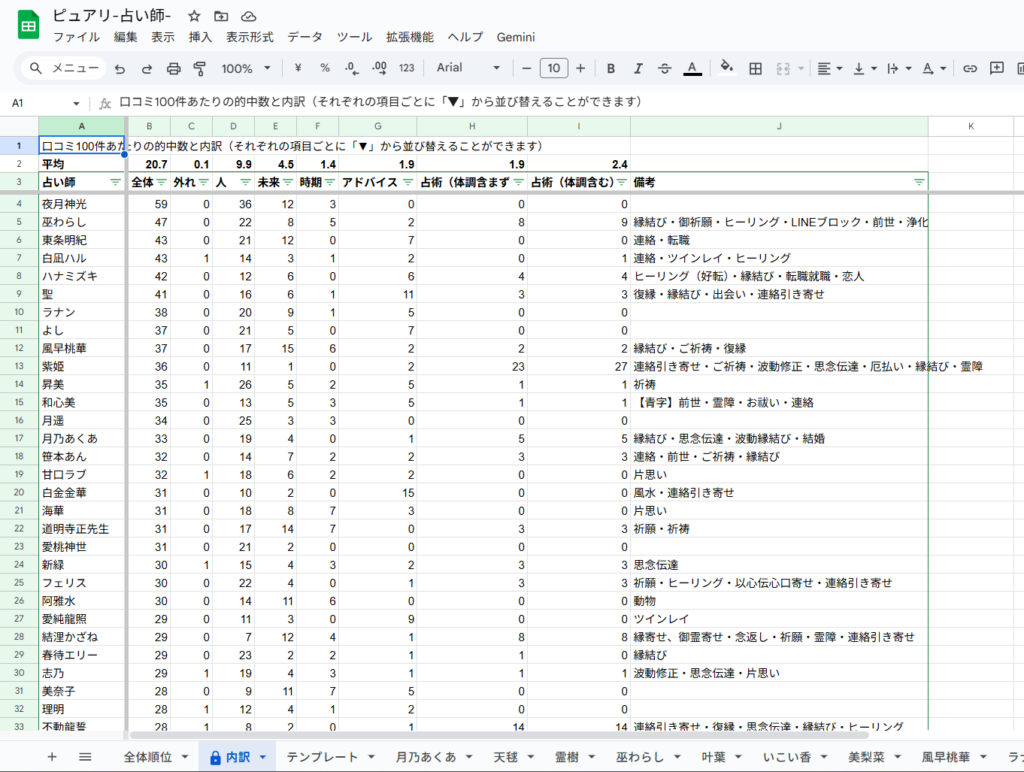
Task: Open the Arial font family dropdown
Action: coord(468,68)
